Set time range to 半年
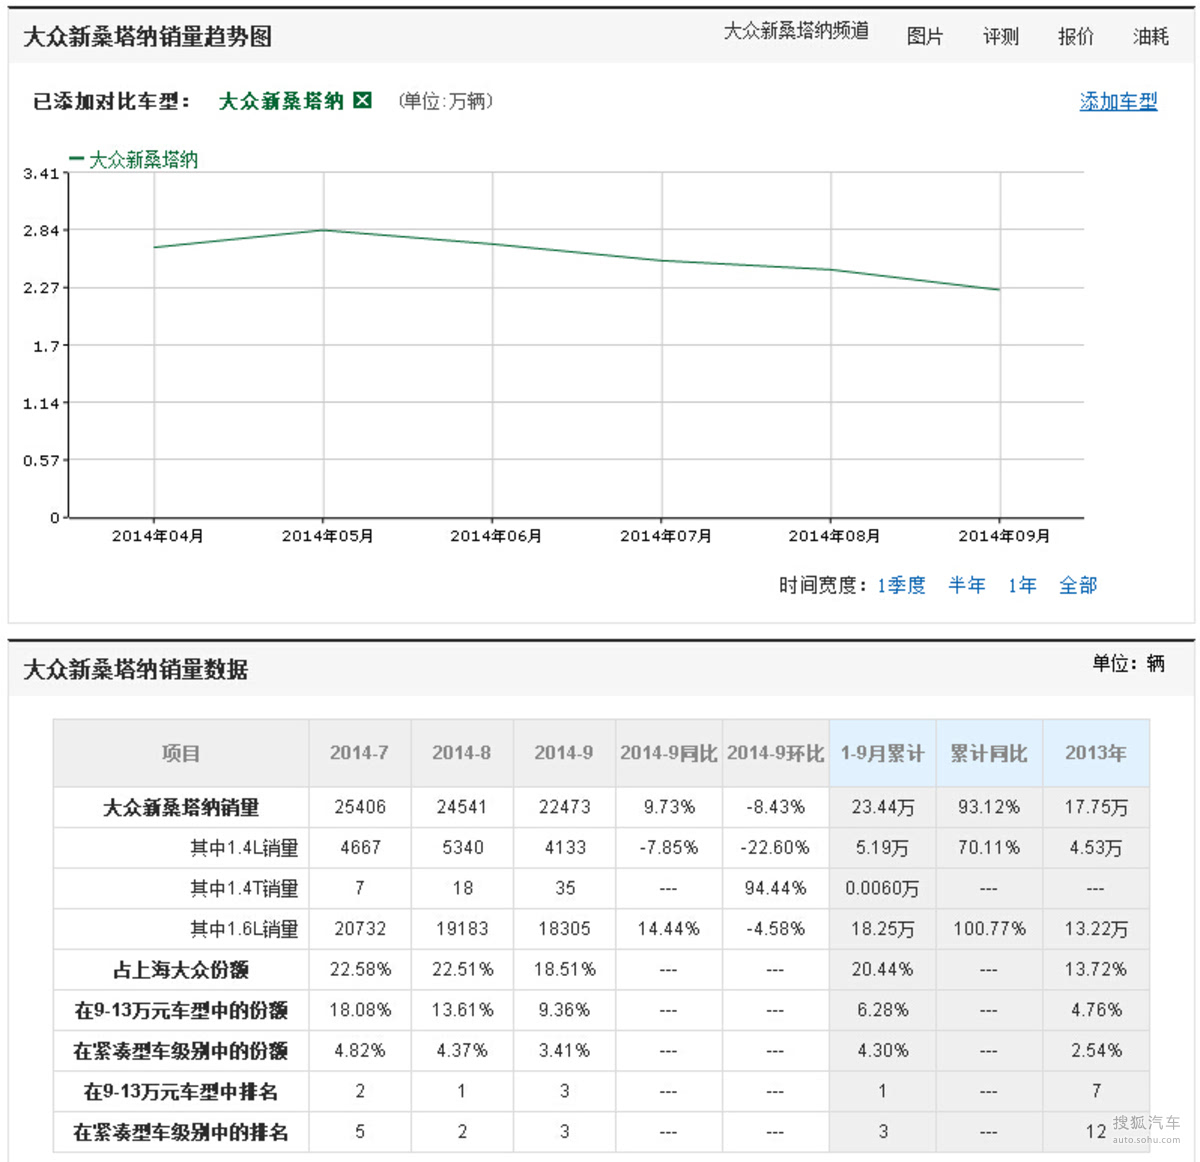 (967, 585)
